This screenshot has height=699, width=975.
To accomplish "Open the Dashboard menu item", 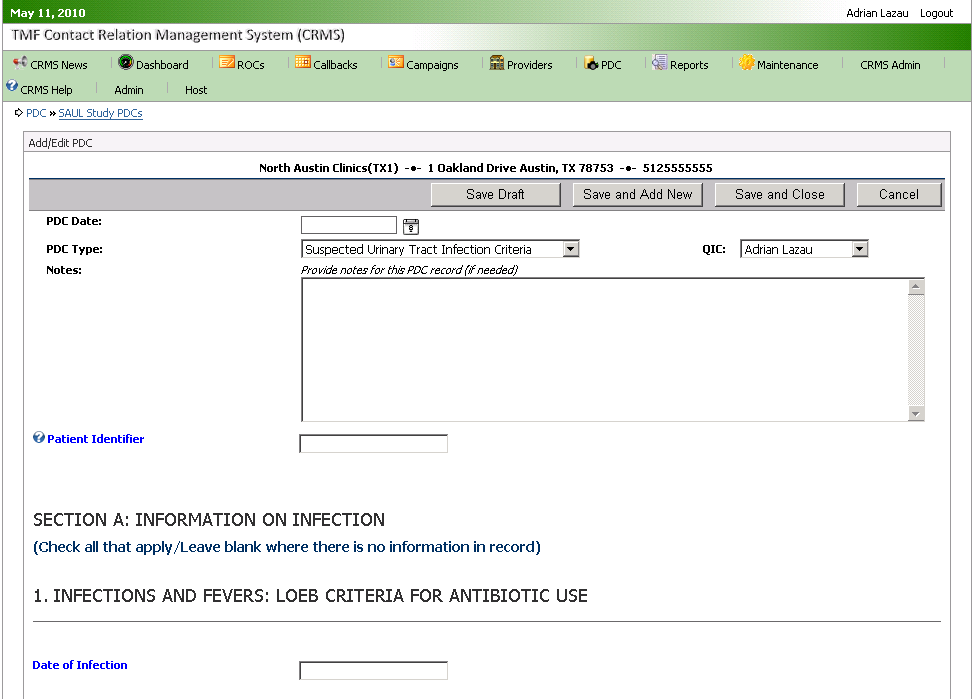I will coord(162,65).
